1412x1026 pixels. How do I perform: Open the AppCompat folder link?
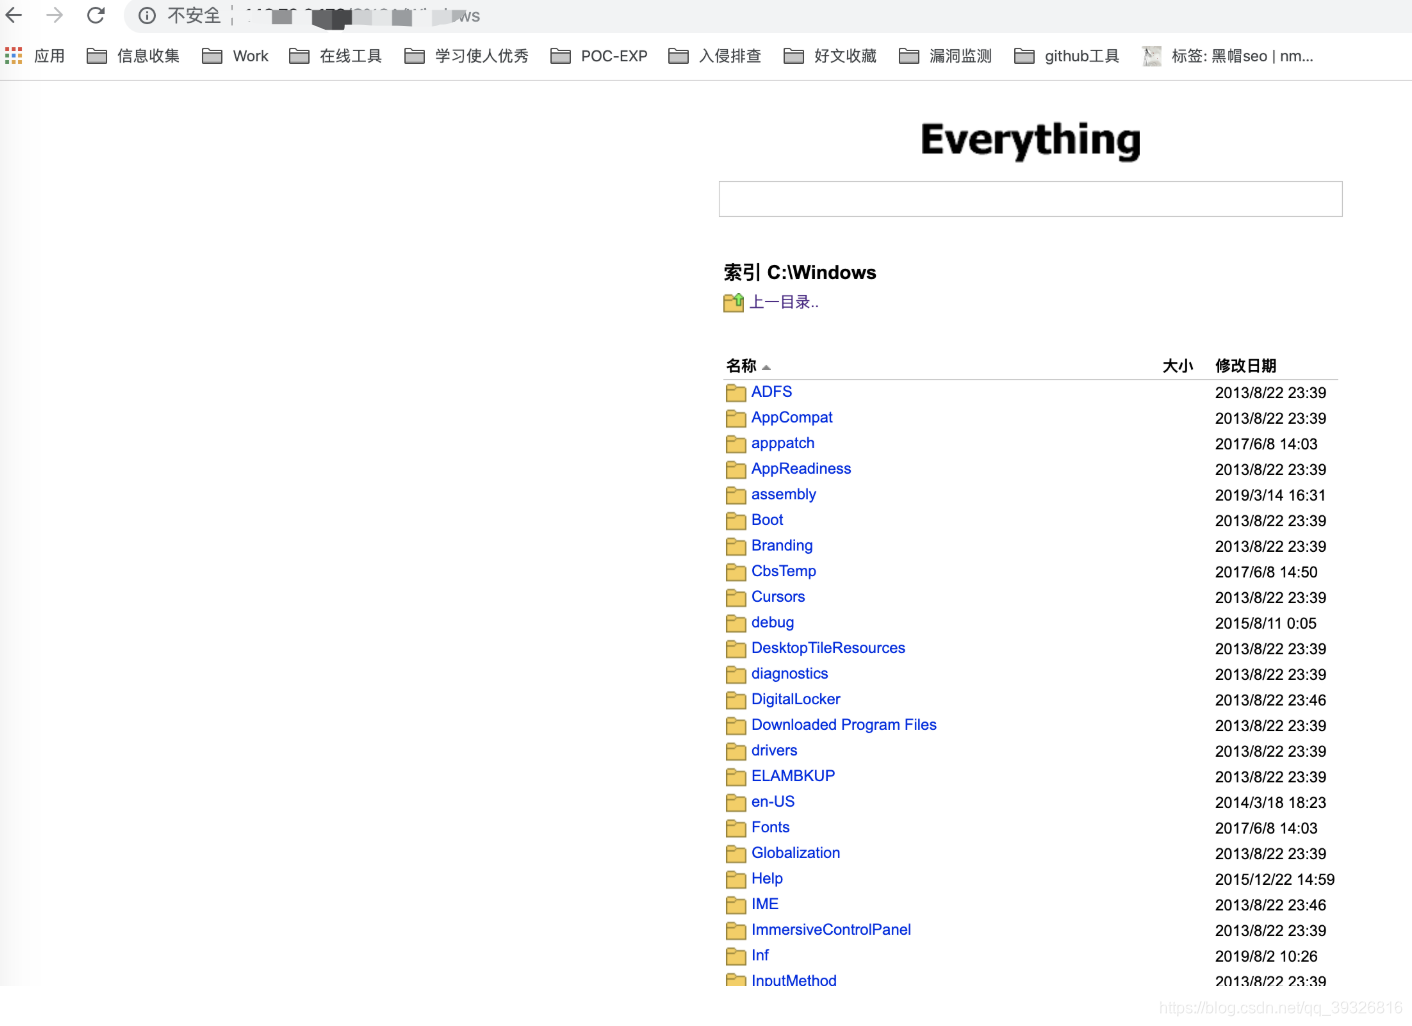coord(792,418)
